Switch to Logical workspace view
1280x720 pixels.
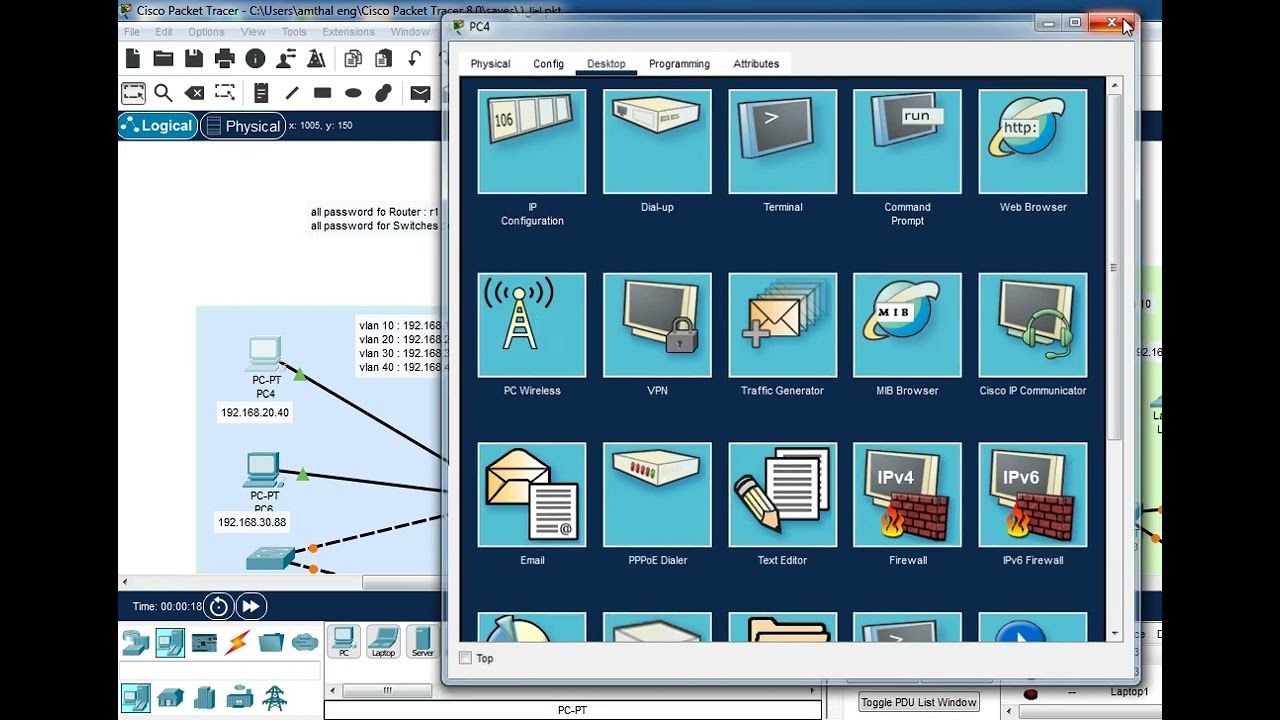157,125
